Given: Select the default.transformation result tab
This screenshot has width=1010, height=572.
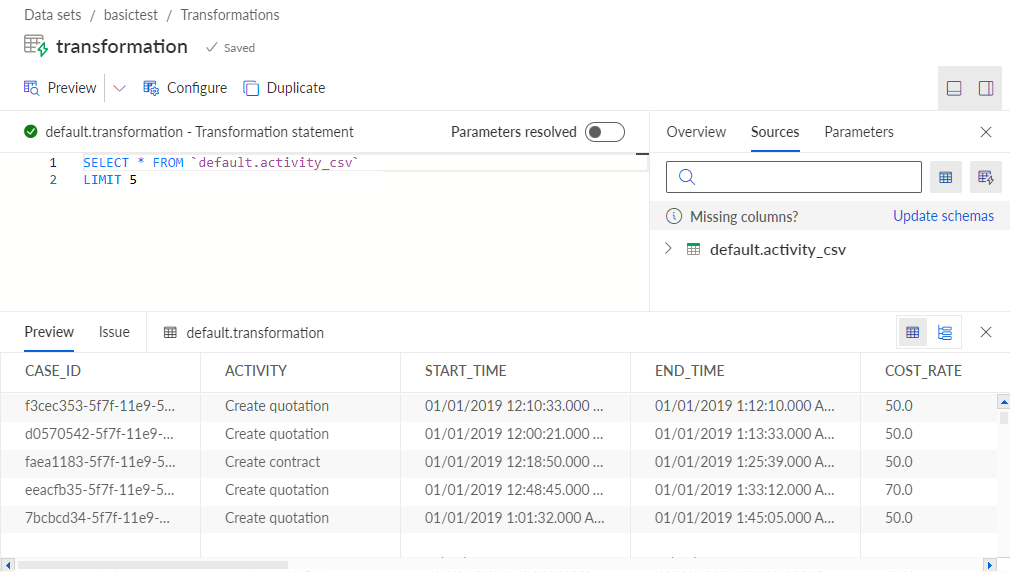Looking at the screenshot, I should coord(243,332).
